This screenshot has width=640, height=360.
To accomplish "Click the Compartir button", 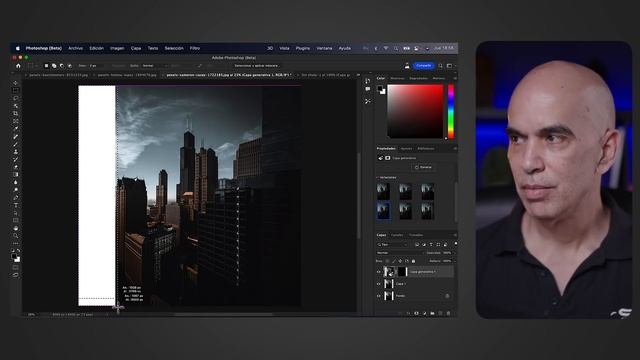I will click(x=424, y=66).
